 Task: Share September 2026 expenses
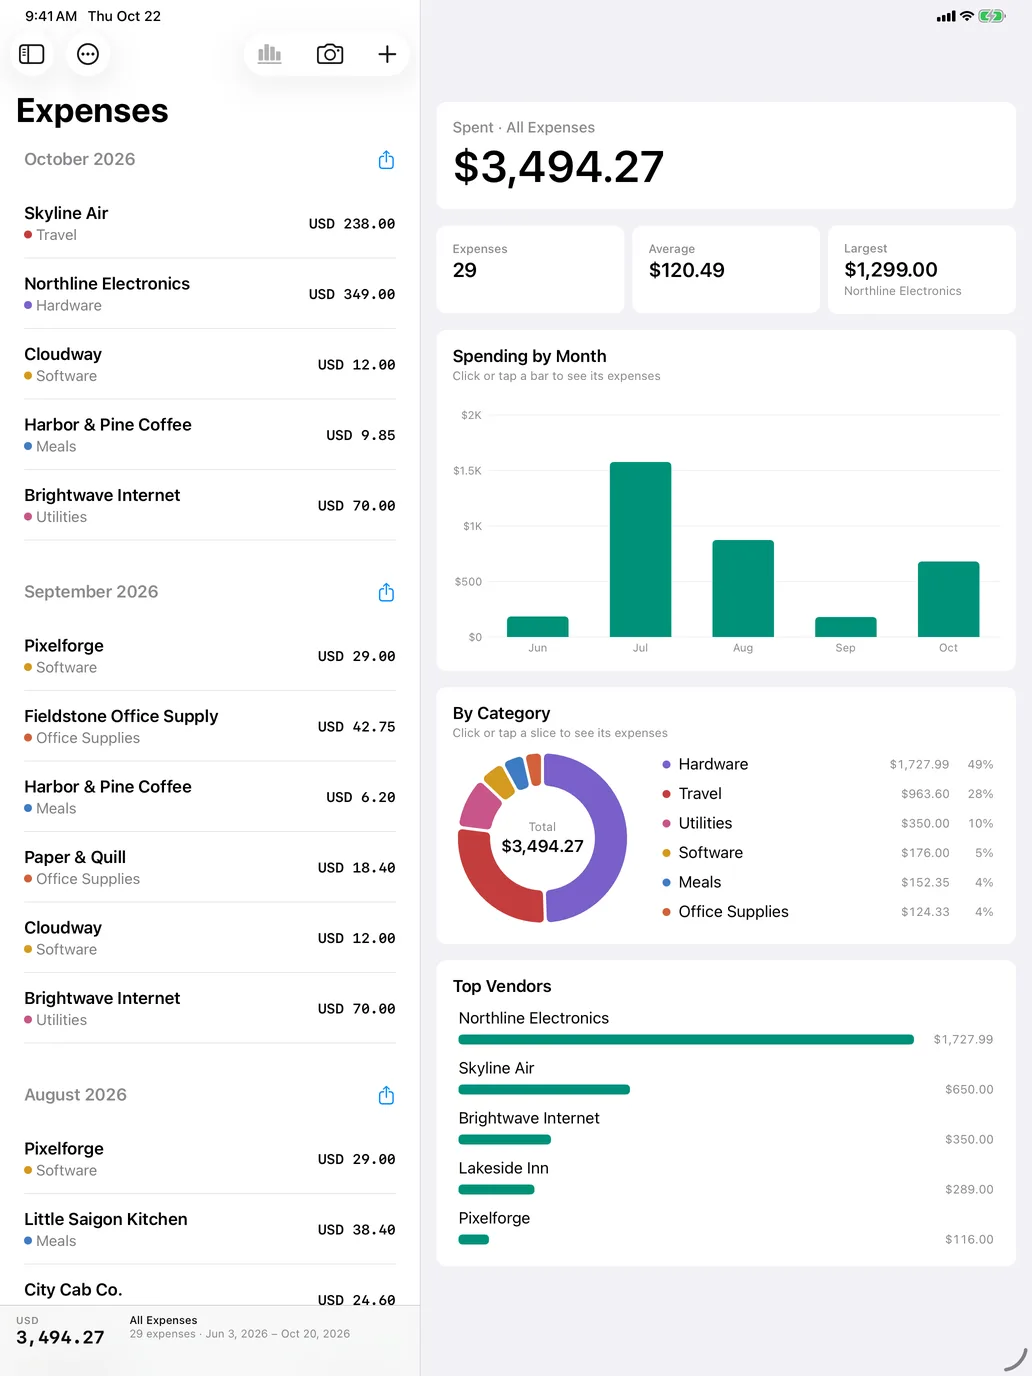386,592
